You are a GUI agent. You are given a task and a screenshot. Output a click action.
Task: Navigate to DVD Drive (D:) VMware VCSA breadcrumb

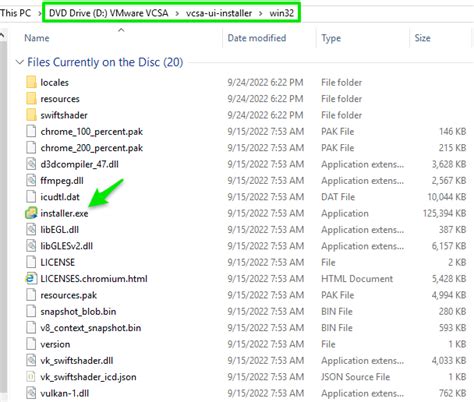(109, 13)
